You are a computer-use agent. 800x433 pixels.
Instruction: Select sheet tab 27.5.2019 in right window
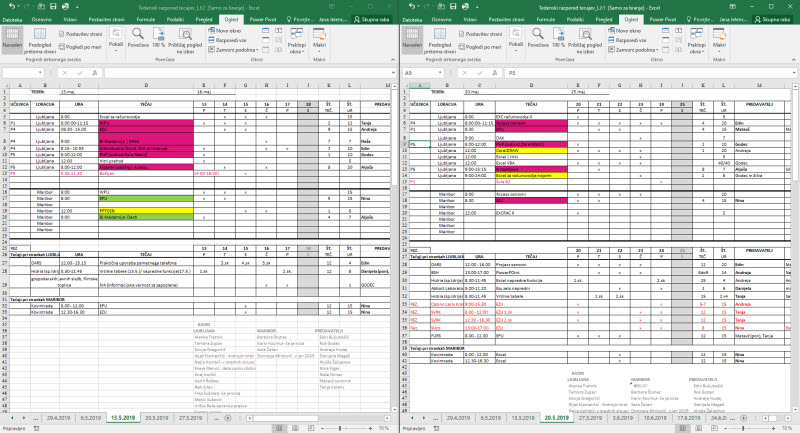point(590,418)
